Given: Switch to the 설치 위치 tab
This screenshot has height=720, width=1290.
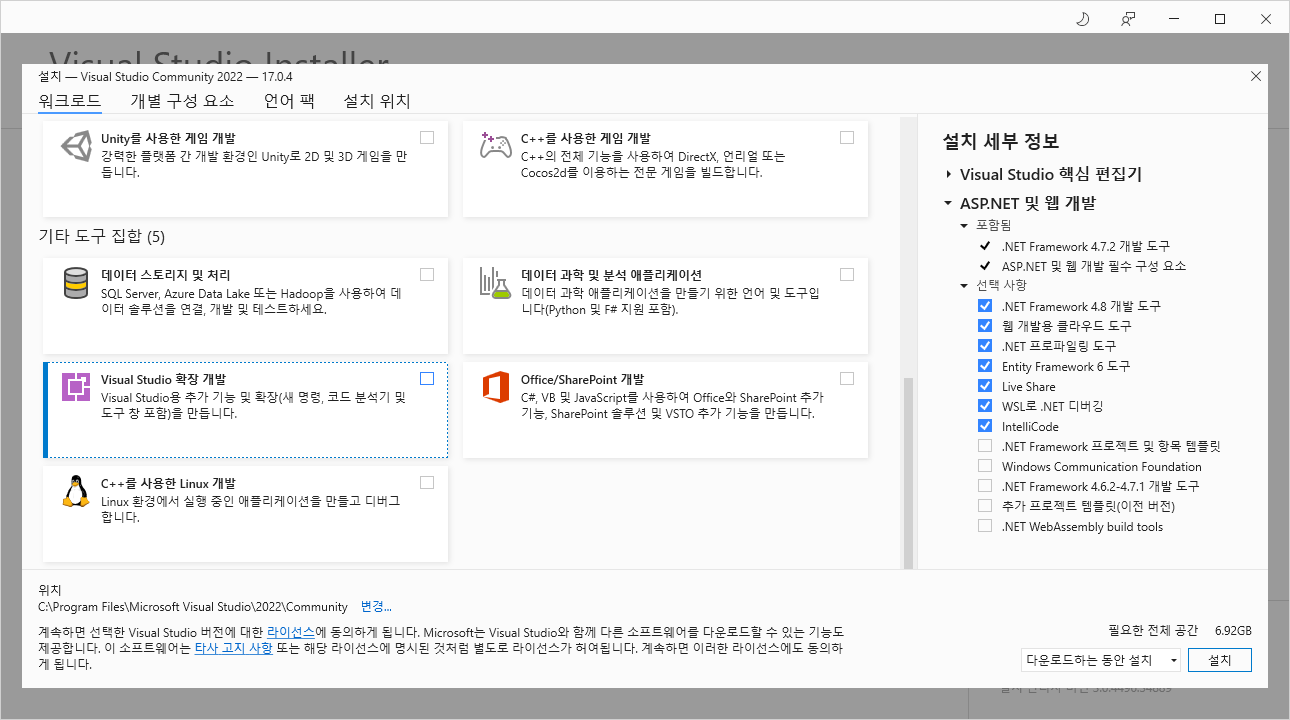Looking at the screenshot, I should point(377,101).
